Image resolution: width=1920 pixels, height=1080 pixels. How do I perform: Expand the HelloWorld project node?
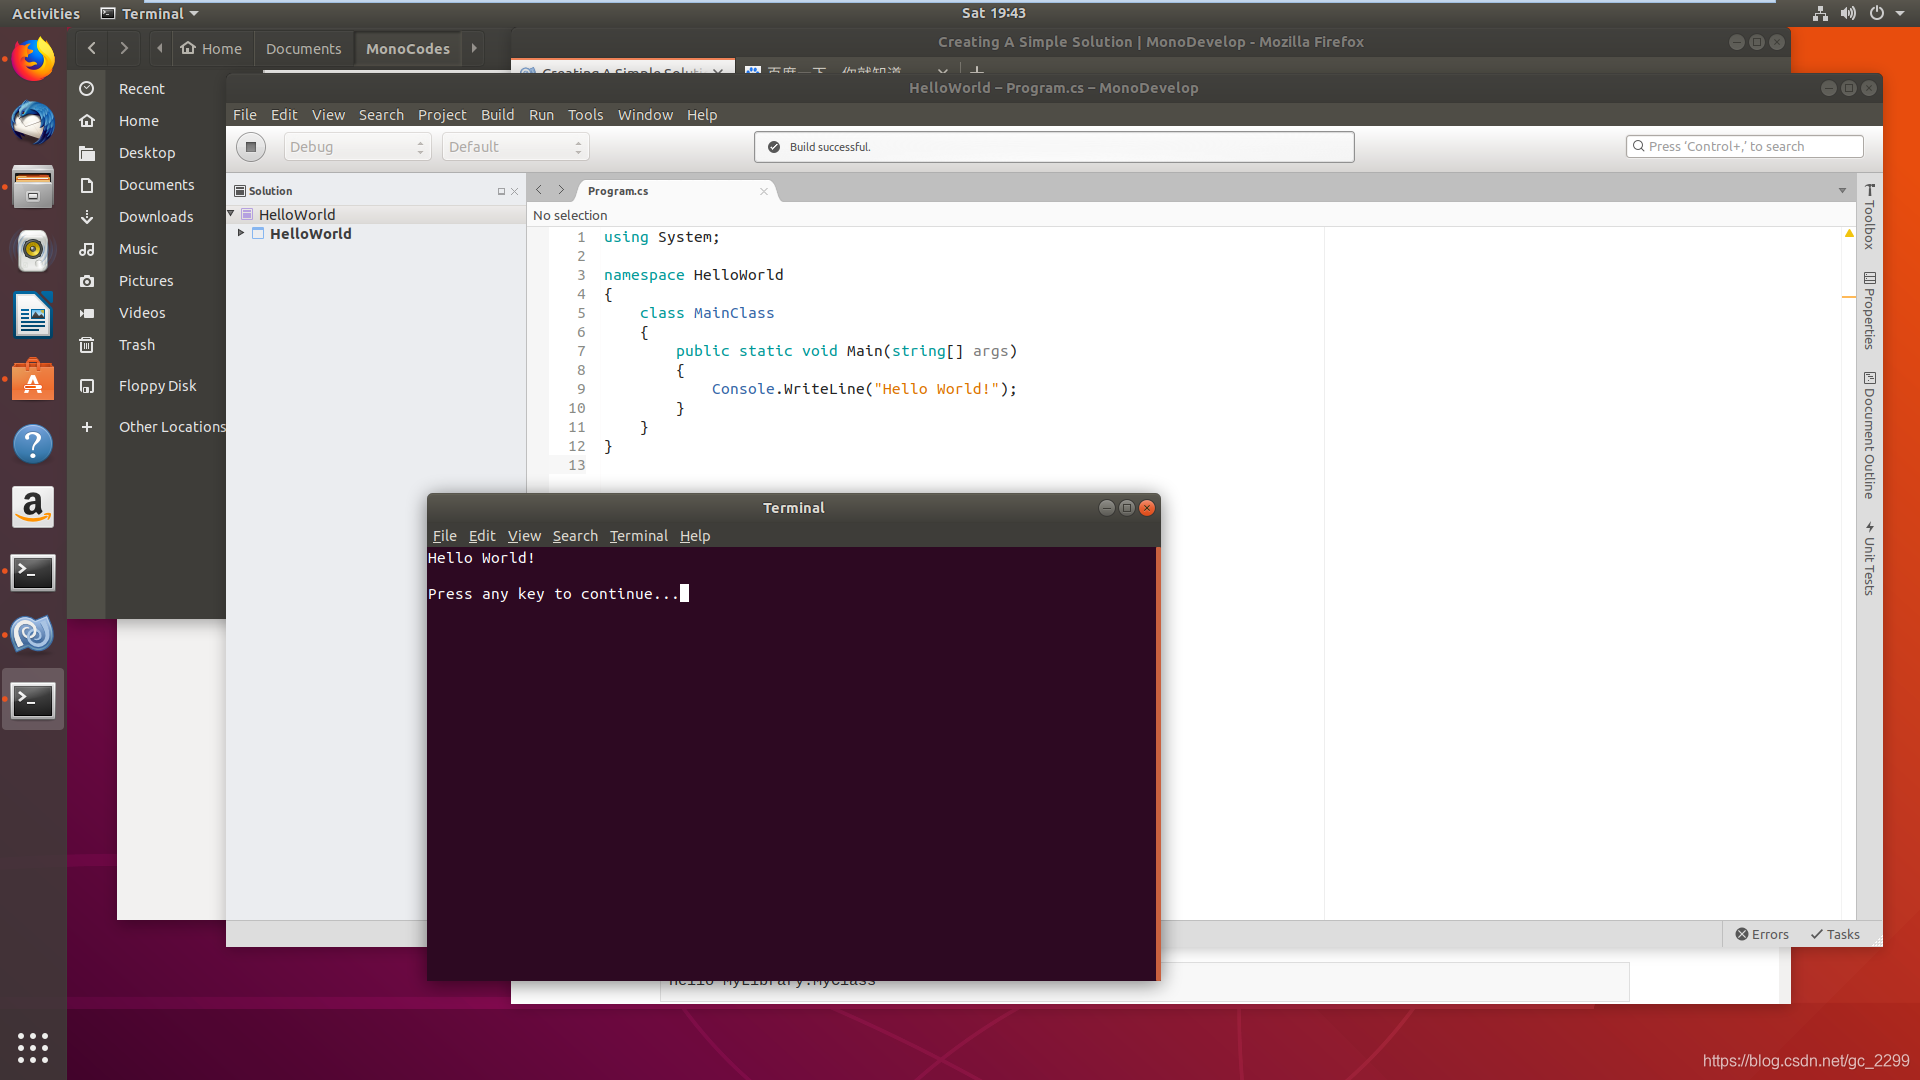241,233
